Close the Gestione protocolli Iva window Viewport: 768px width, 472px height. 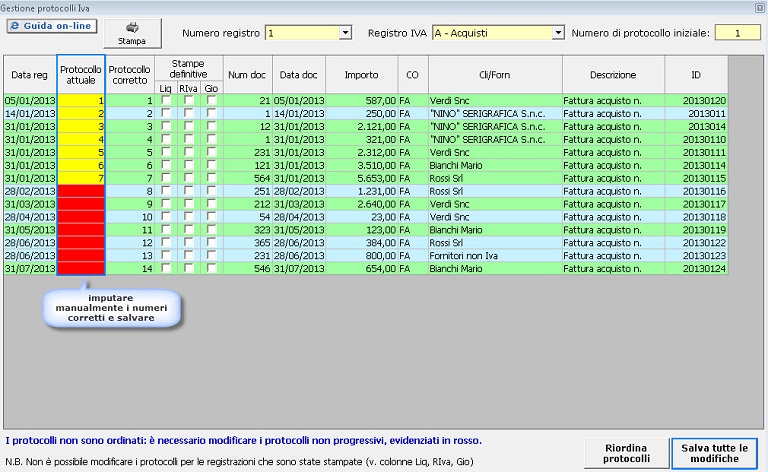point(759,8)
